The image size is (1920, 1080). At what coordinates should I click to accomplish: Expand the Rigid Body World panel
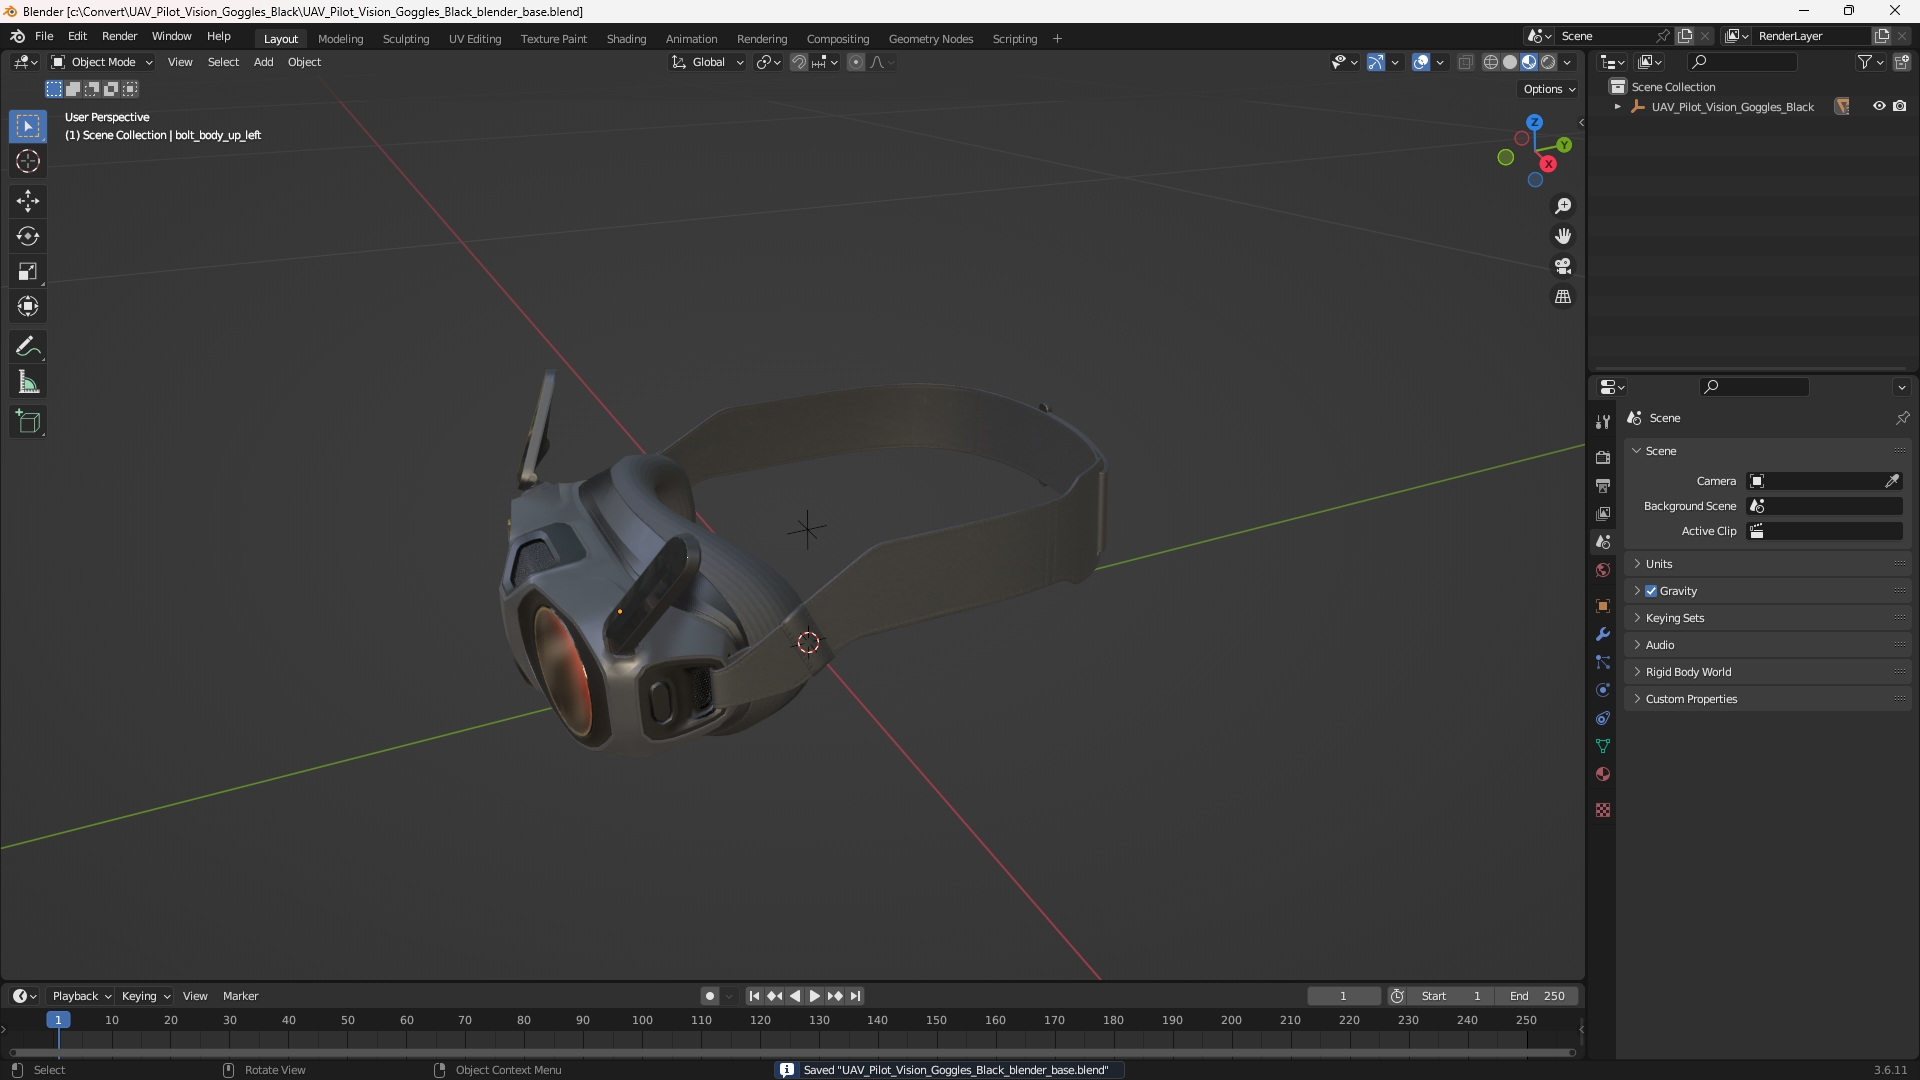point(1768,672)
